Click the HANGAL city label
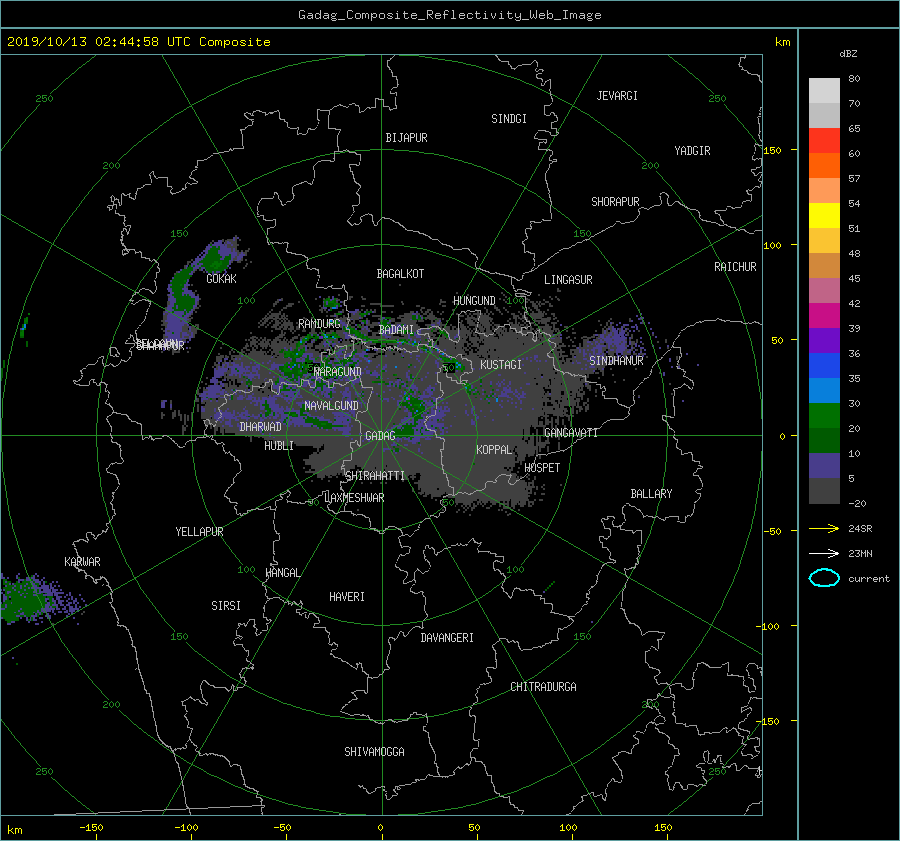This screenshot has height=841, width=900. point(282,572)
